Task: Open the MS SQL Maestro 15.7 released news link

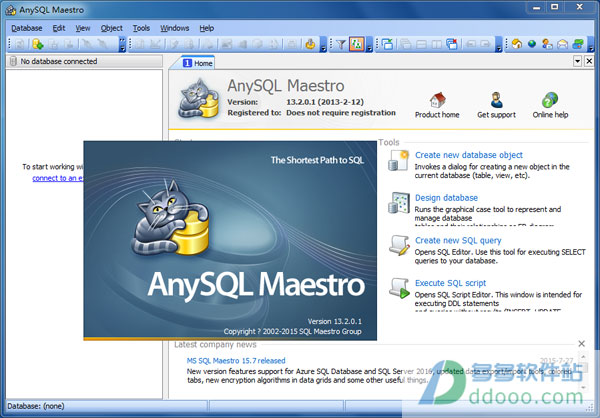Action: (x=236, y=361)
